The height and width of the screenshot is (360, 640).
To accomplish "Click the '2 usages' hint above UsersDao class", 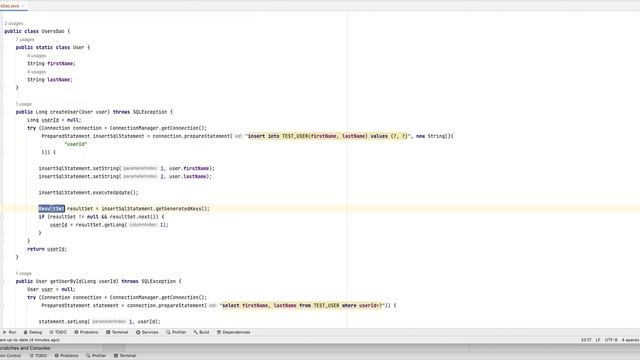I will click(14, 23).
